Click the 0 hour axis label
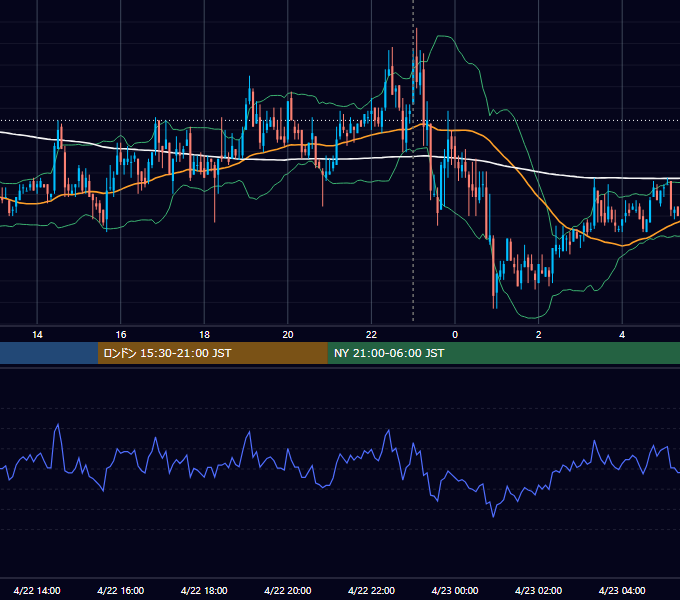Image resolution: width=680 pixels, height=600 pixels. [x=455, y=335]
